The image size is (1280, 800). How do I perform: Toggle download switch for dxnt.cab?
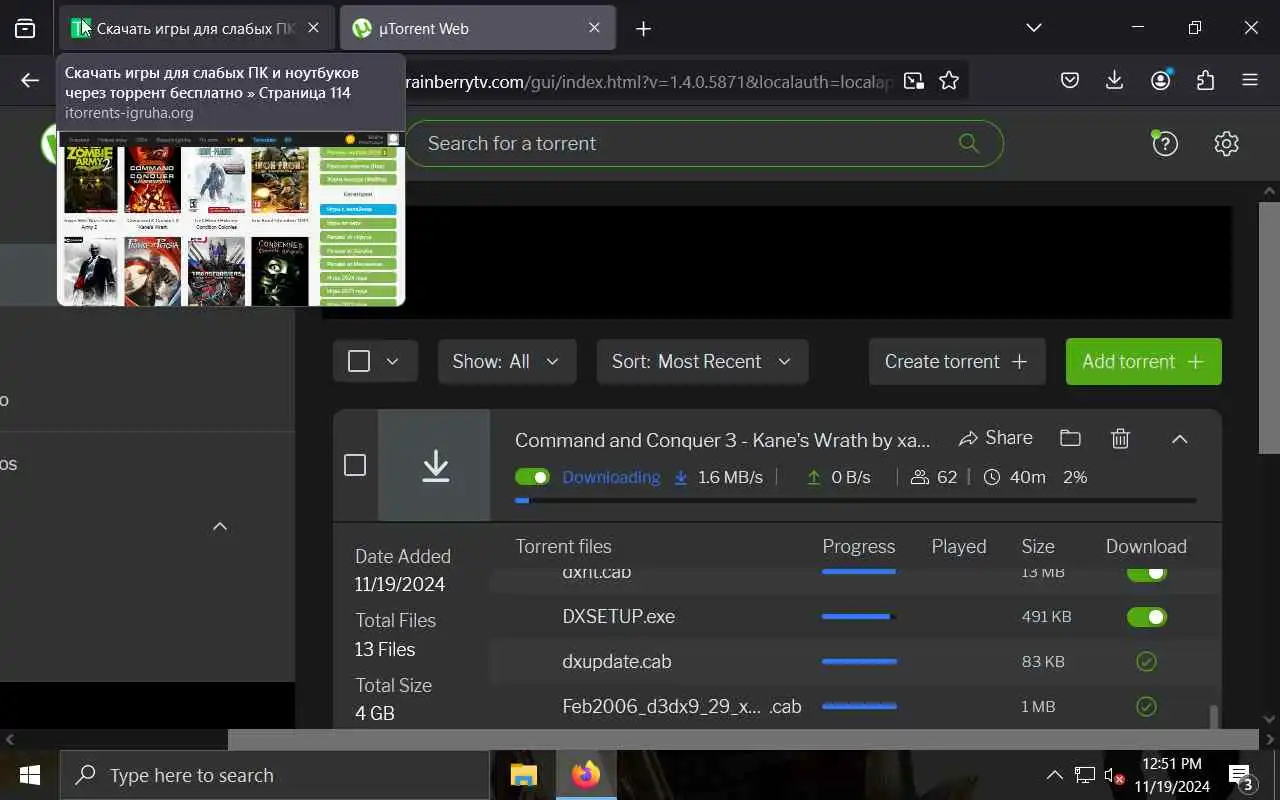(x=1146, y=573)
